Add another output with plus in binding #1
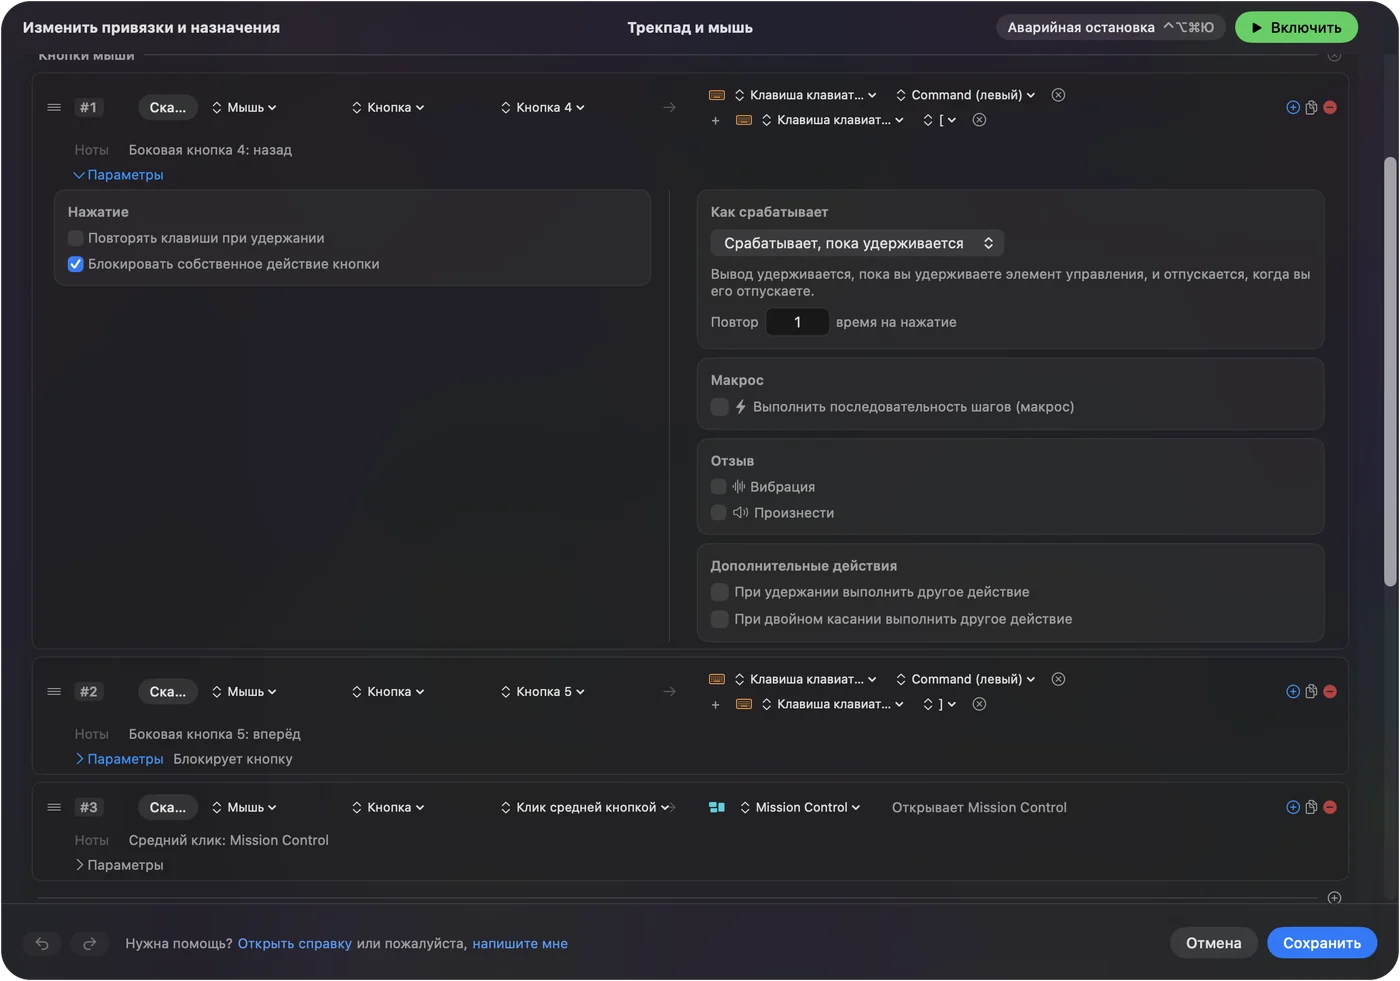Viewport: 1400px width, 981px height. click(715, 120)
